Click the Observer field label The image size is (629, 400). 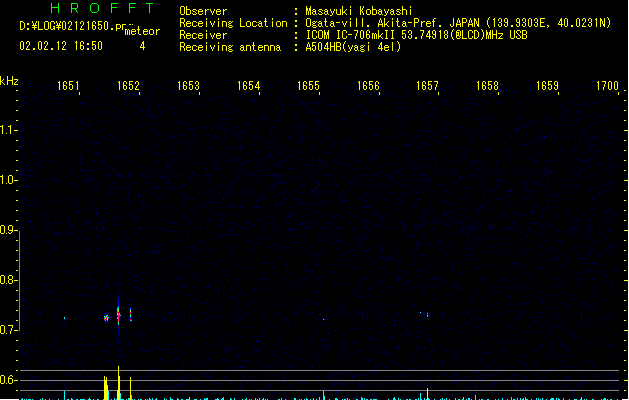(x=203, y=11)
